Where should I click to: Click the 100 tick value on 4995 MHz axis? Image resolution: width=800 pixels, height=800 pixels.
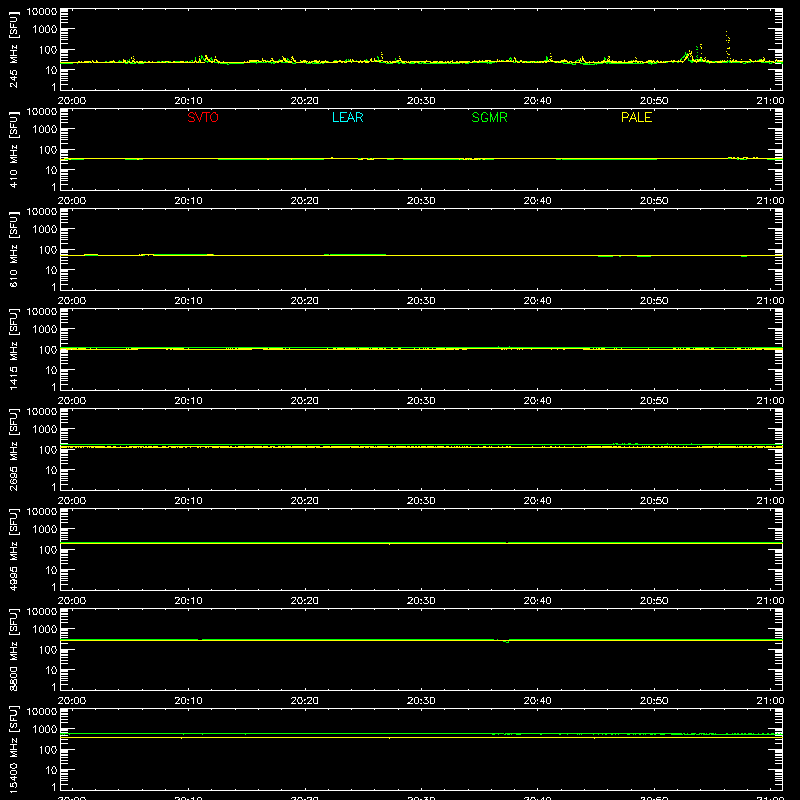click(x=48, y=550)
